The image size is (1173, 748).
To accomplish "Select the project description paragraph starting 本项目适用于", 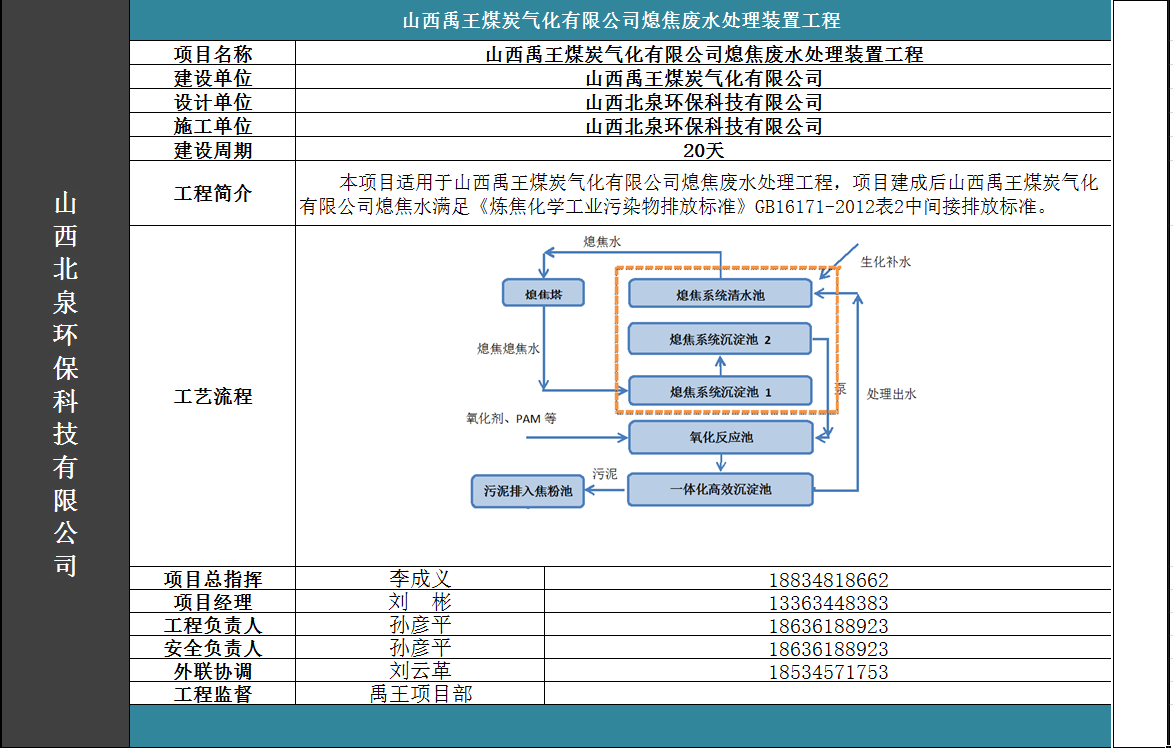I will coord(699,194).
